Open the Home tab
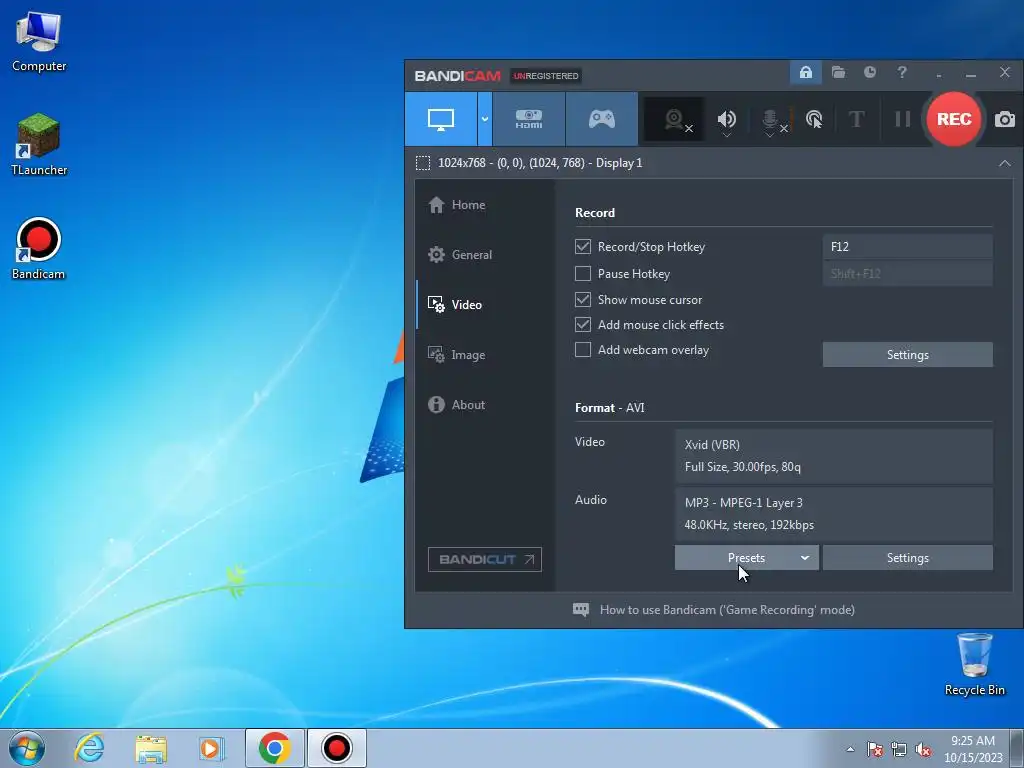 484,205
